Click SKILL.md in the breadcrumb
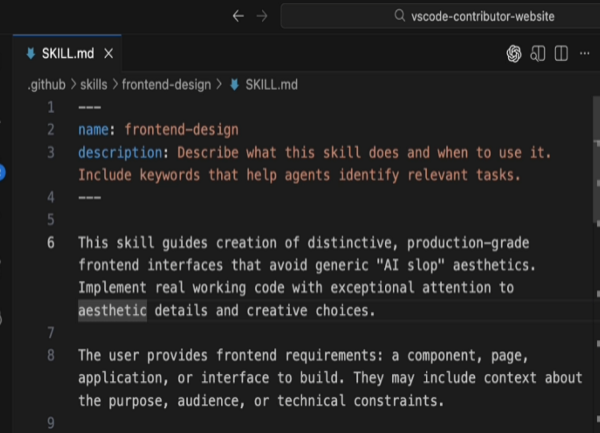600x433 pixels. coord(271,85)
